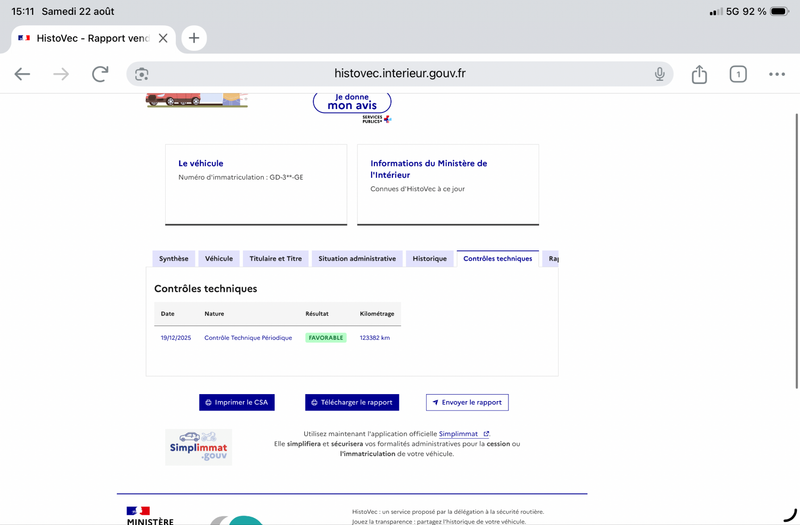The width and height of the screenshot is (800, 525).
Task: Click the Nature column header
Action: (x=214, y=314)
